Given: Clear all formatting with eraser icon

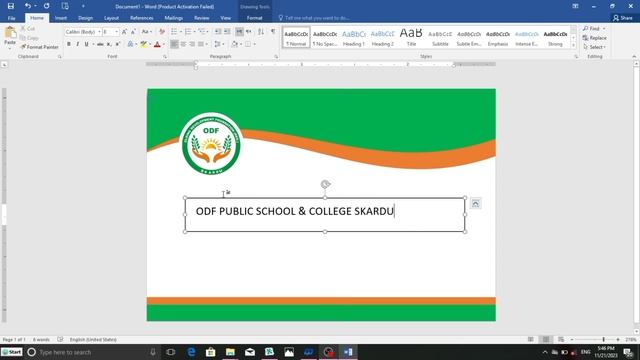Looking at the screenshot, I should (162, 32).
